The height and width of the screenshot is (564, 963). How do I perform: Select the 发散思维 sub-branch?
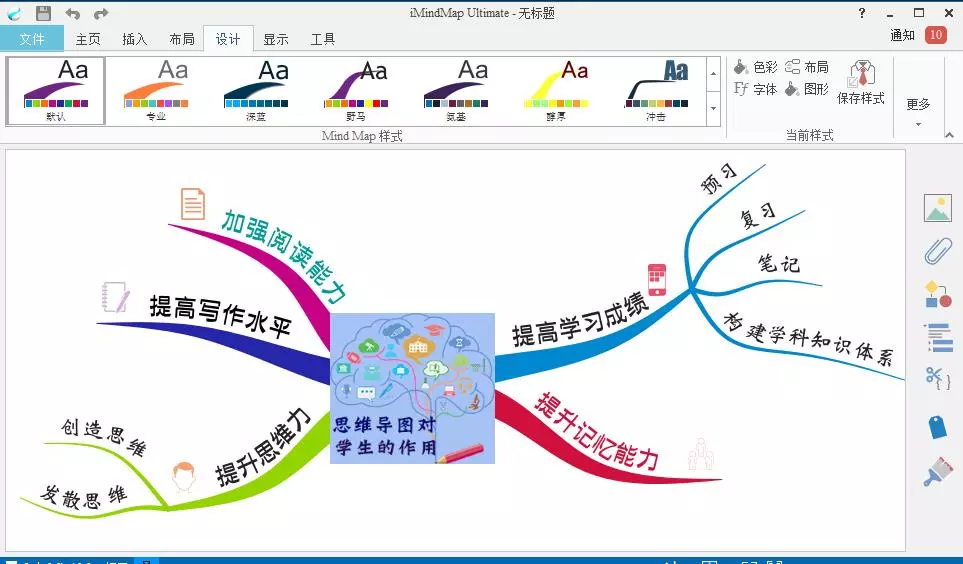[x=84, y=496]
